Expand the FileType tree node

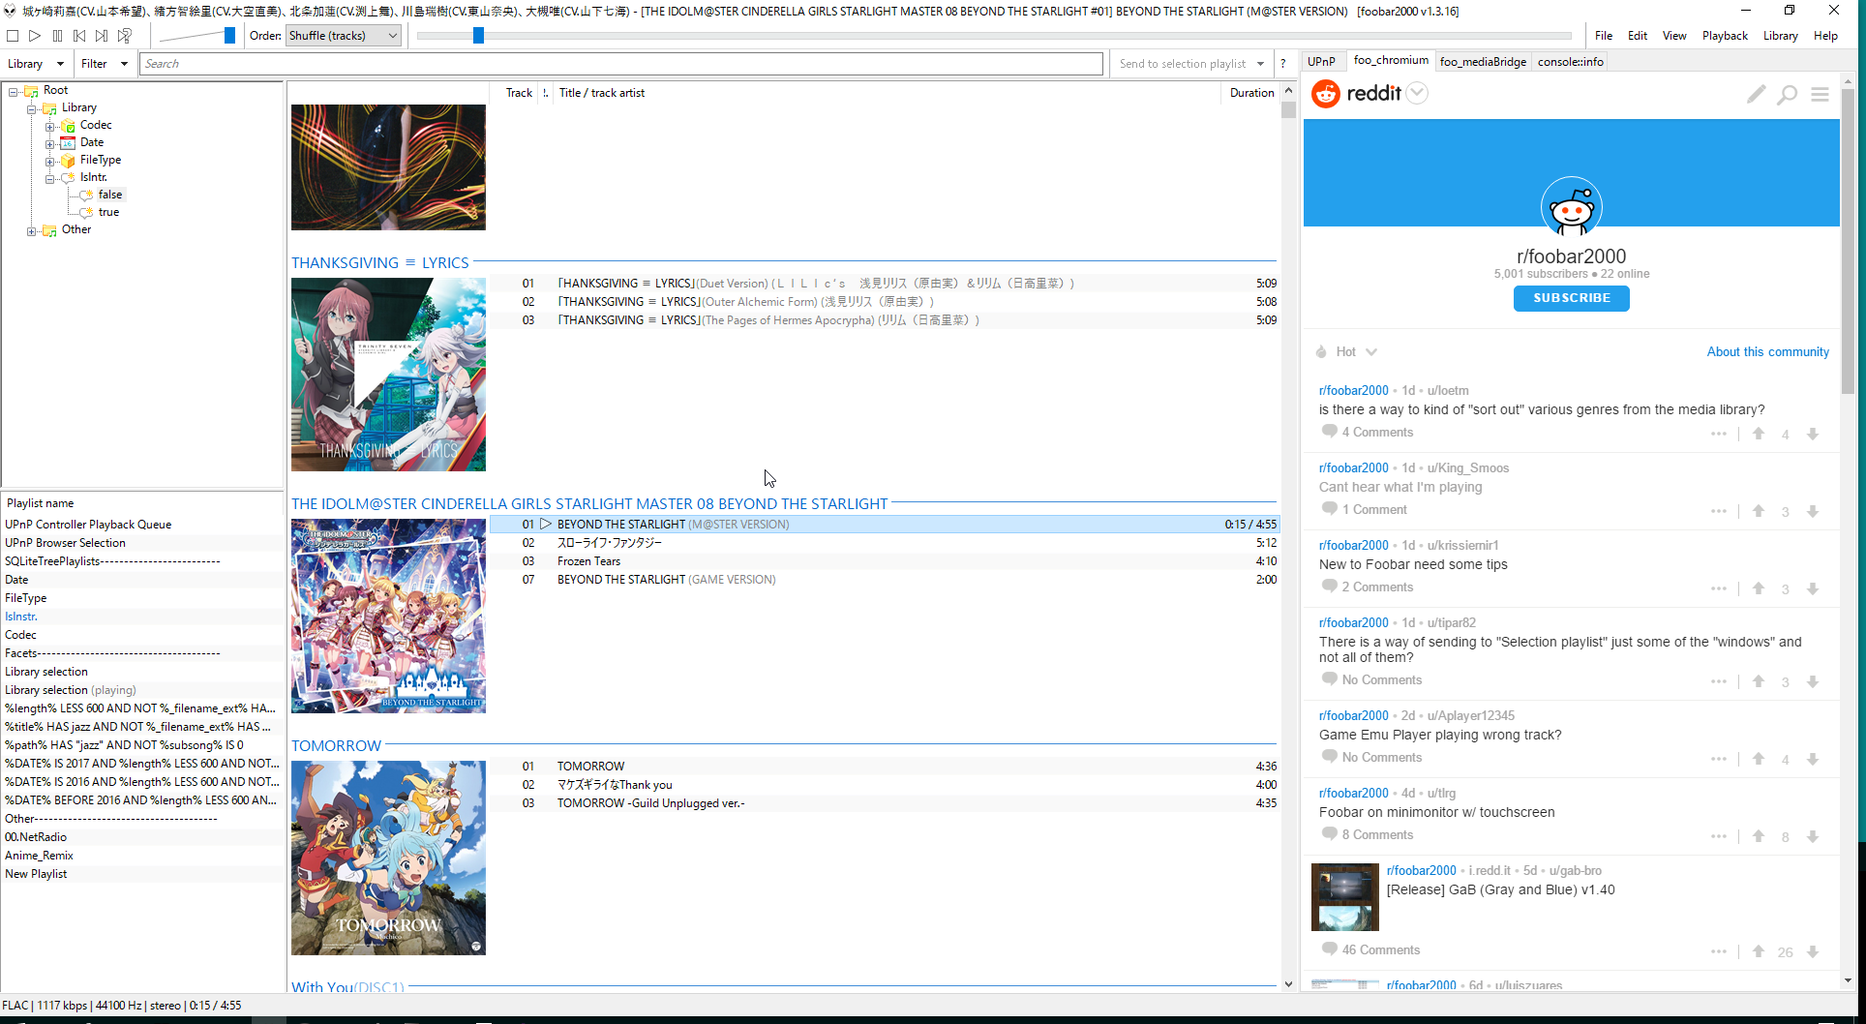50,161
